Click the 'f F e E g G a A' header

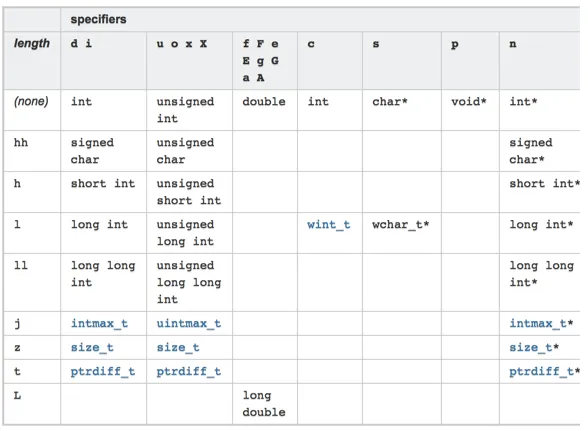pos(261,61)
